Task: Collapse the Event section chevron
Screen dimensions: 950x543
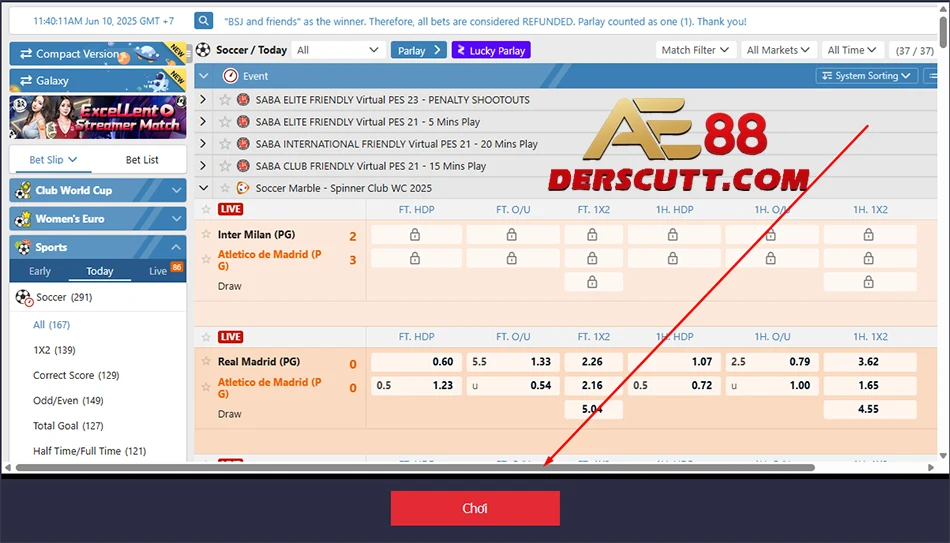Action: (204, 76)
